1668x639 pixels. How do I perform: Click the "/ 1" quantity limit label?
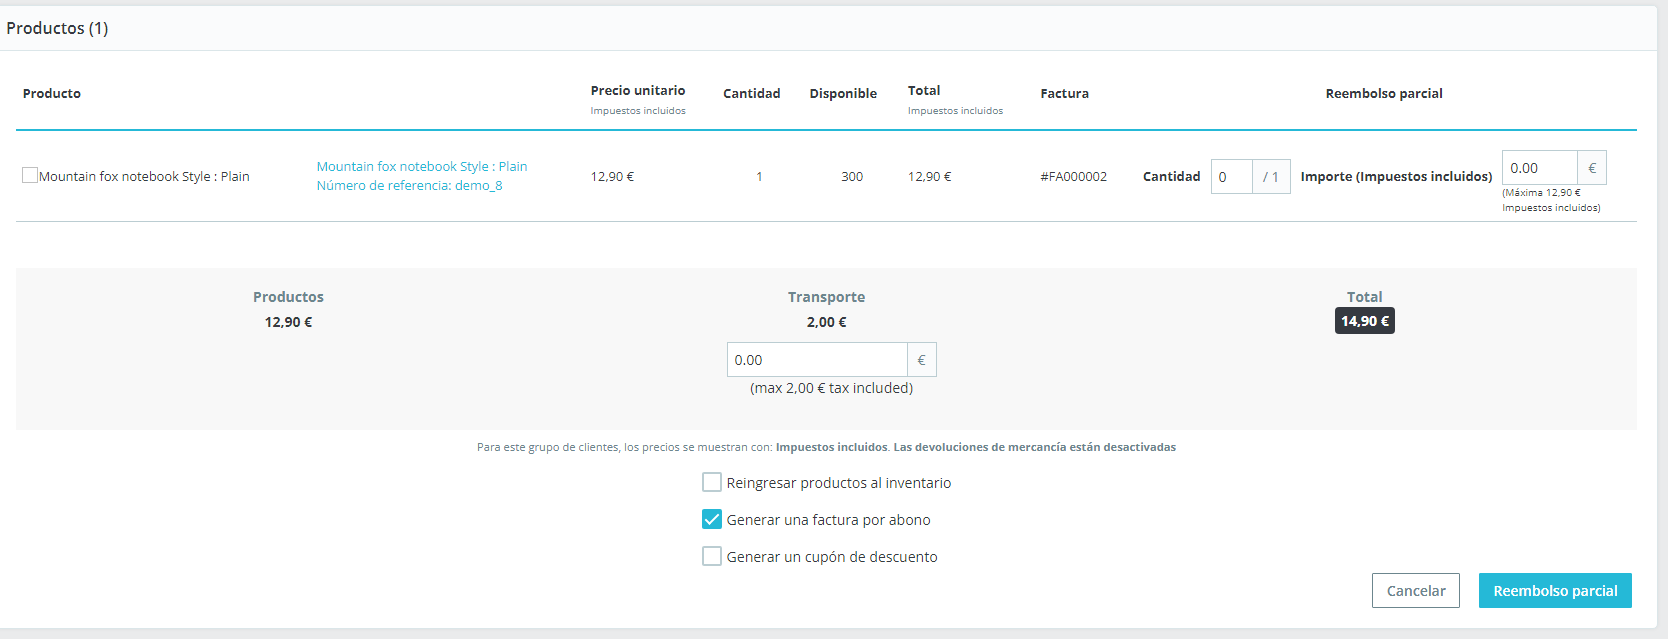click(1271, 177)
